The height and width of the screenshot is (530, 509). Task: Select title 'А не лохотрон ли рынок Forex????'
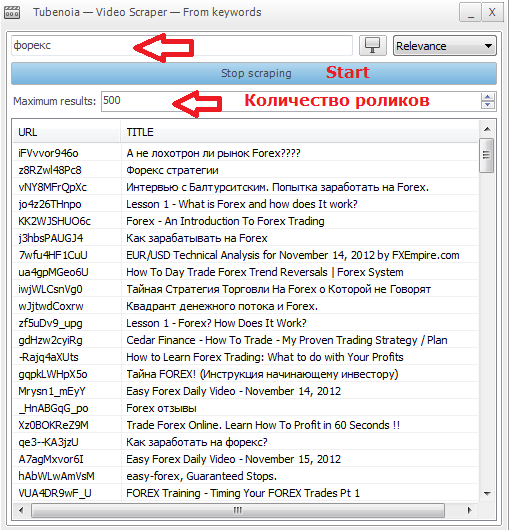[x=213, y=153]
